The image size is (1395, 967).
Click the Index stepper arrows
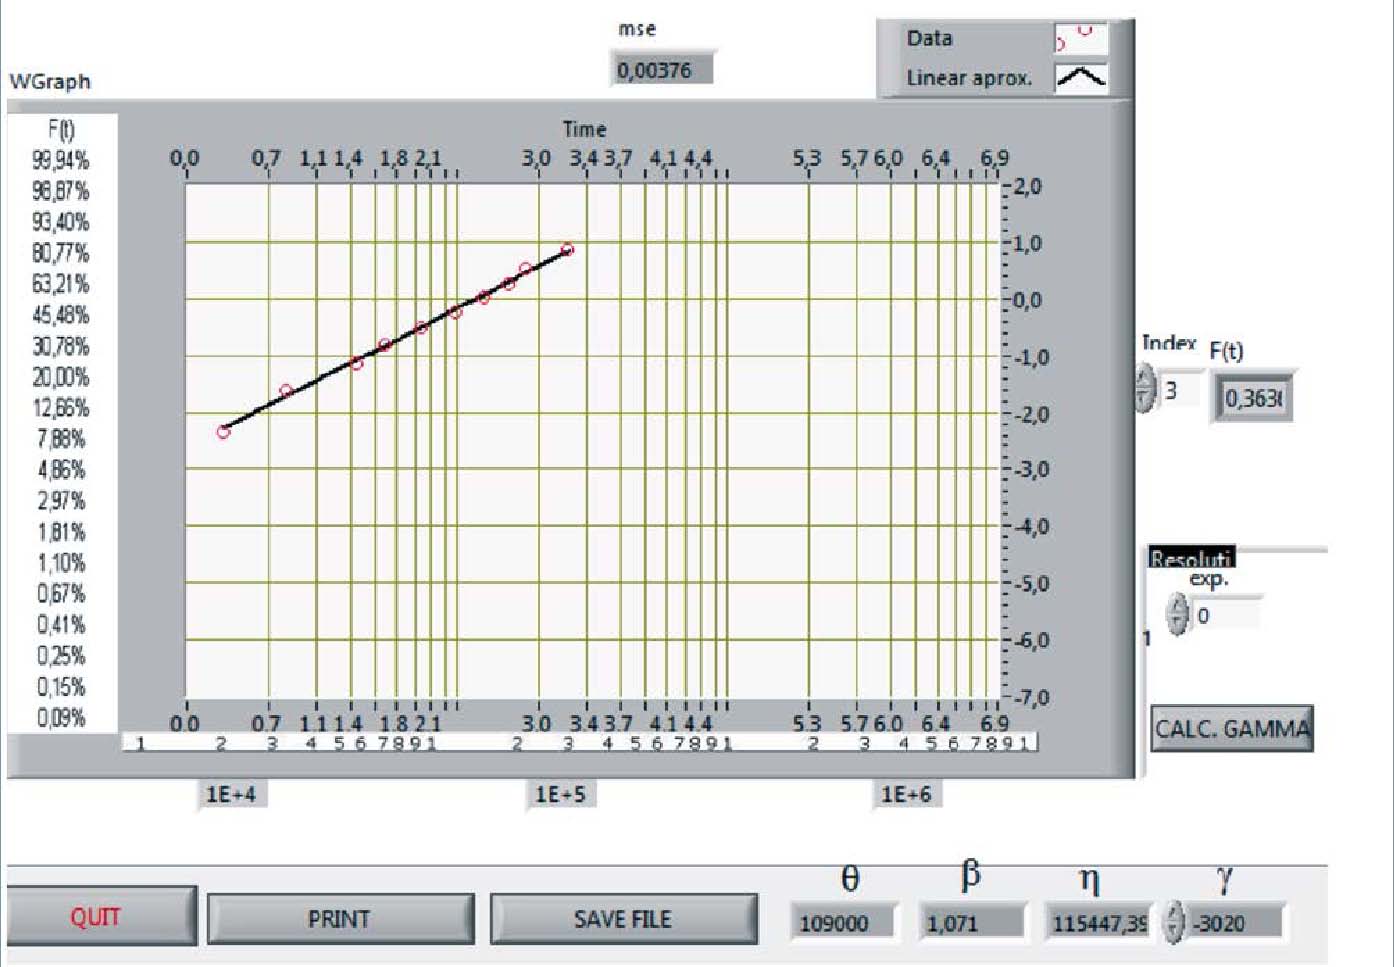(x=1145, y=389)
